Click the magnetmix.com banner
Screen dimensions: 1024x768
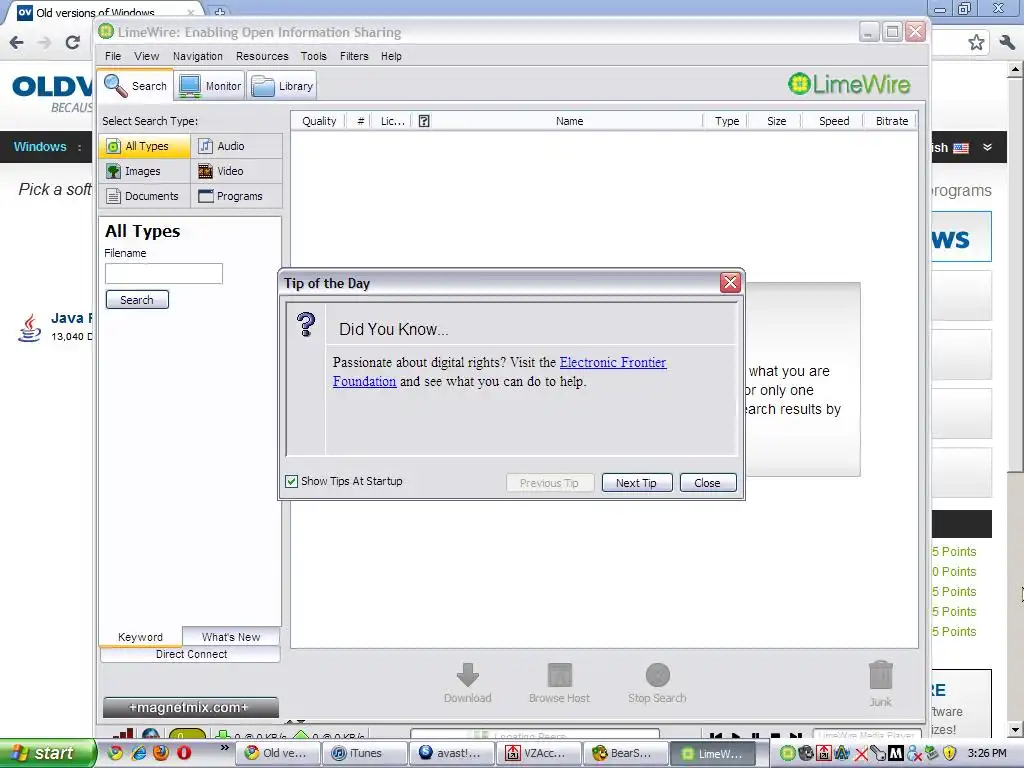click(191, 707)
